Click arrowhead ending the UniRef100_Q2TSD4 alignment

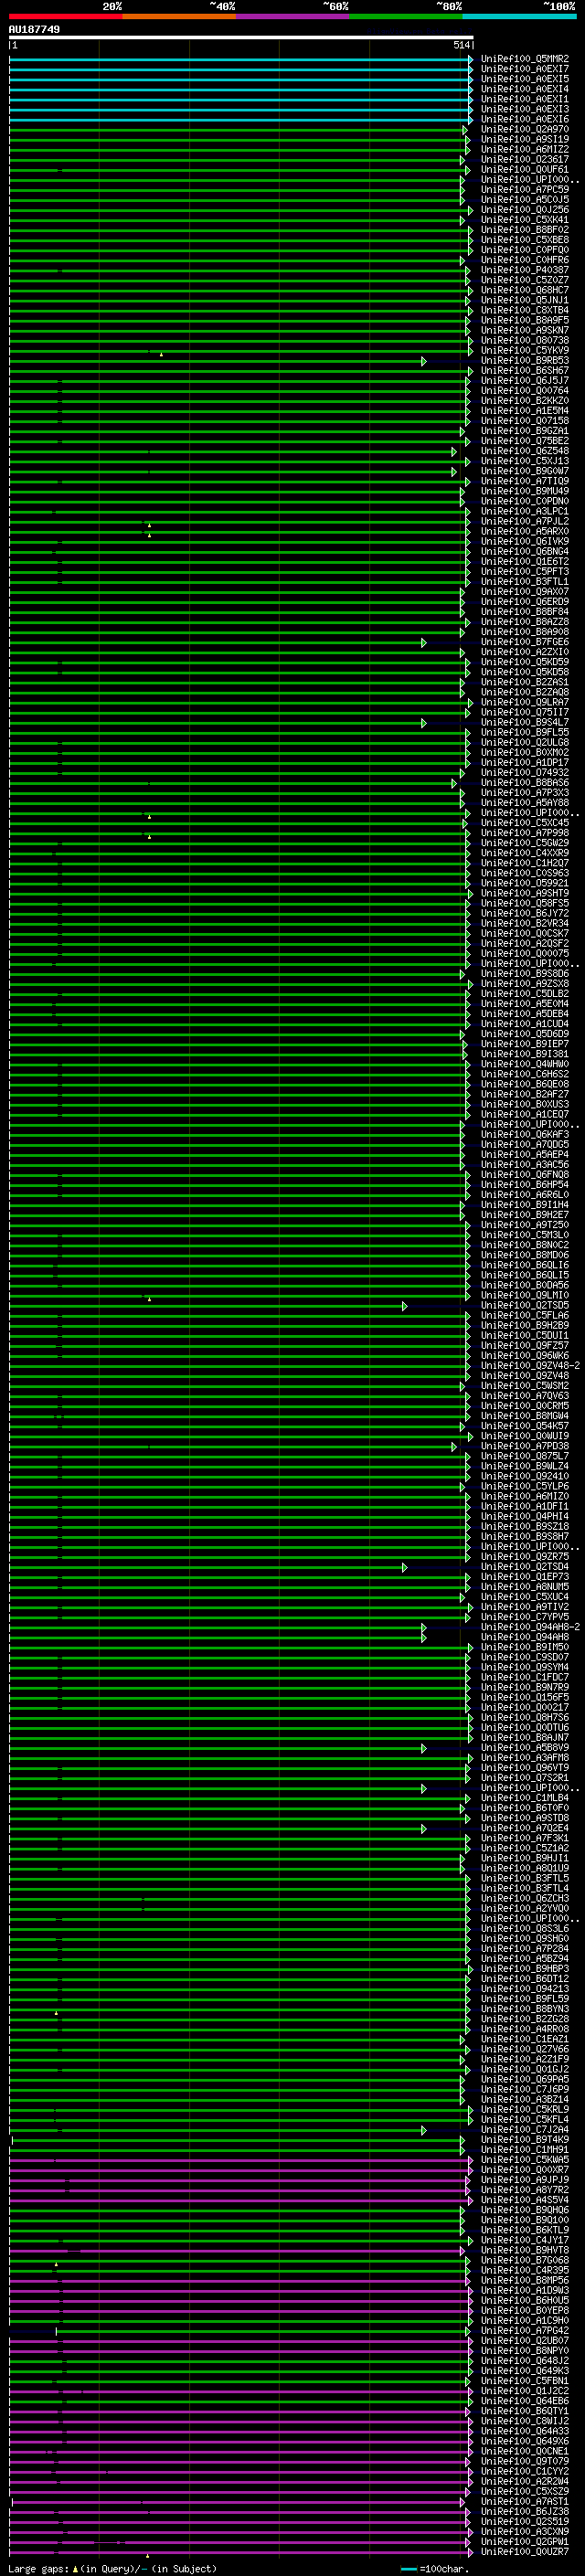click(x=405, y=1567)
